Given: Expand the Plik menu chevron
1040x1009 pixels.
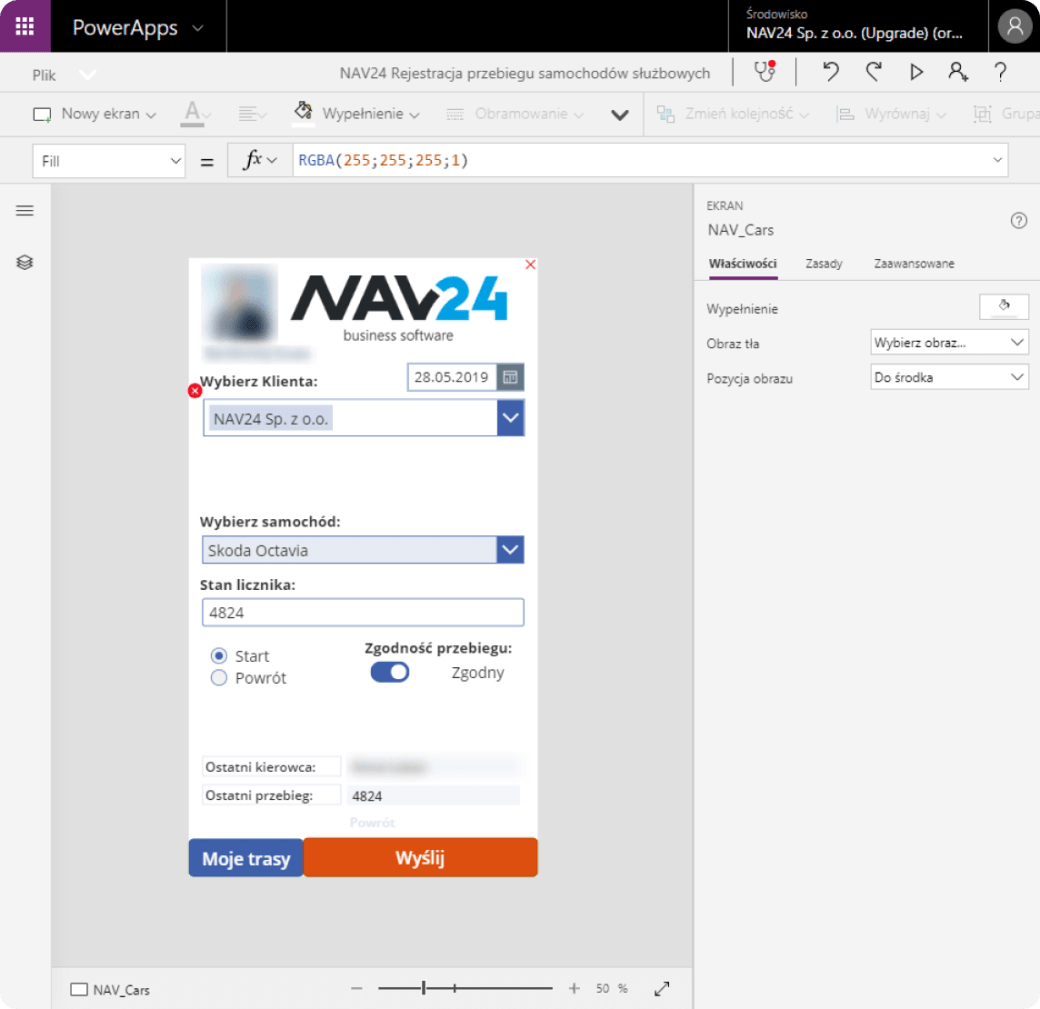Looking at the screenshot, I should (x=88, y=74).
